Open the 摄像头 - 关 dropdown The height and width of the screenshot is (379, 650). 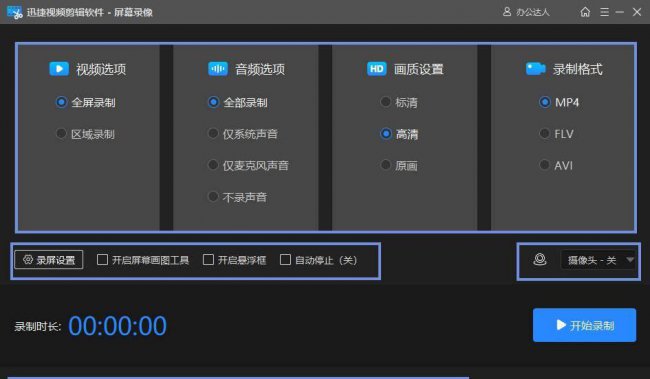click(598, 260)
